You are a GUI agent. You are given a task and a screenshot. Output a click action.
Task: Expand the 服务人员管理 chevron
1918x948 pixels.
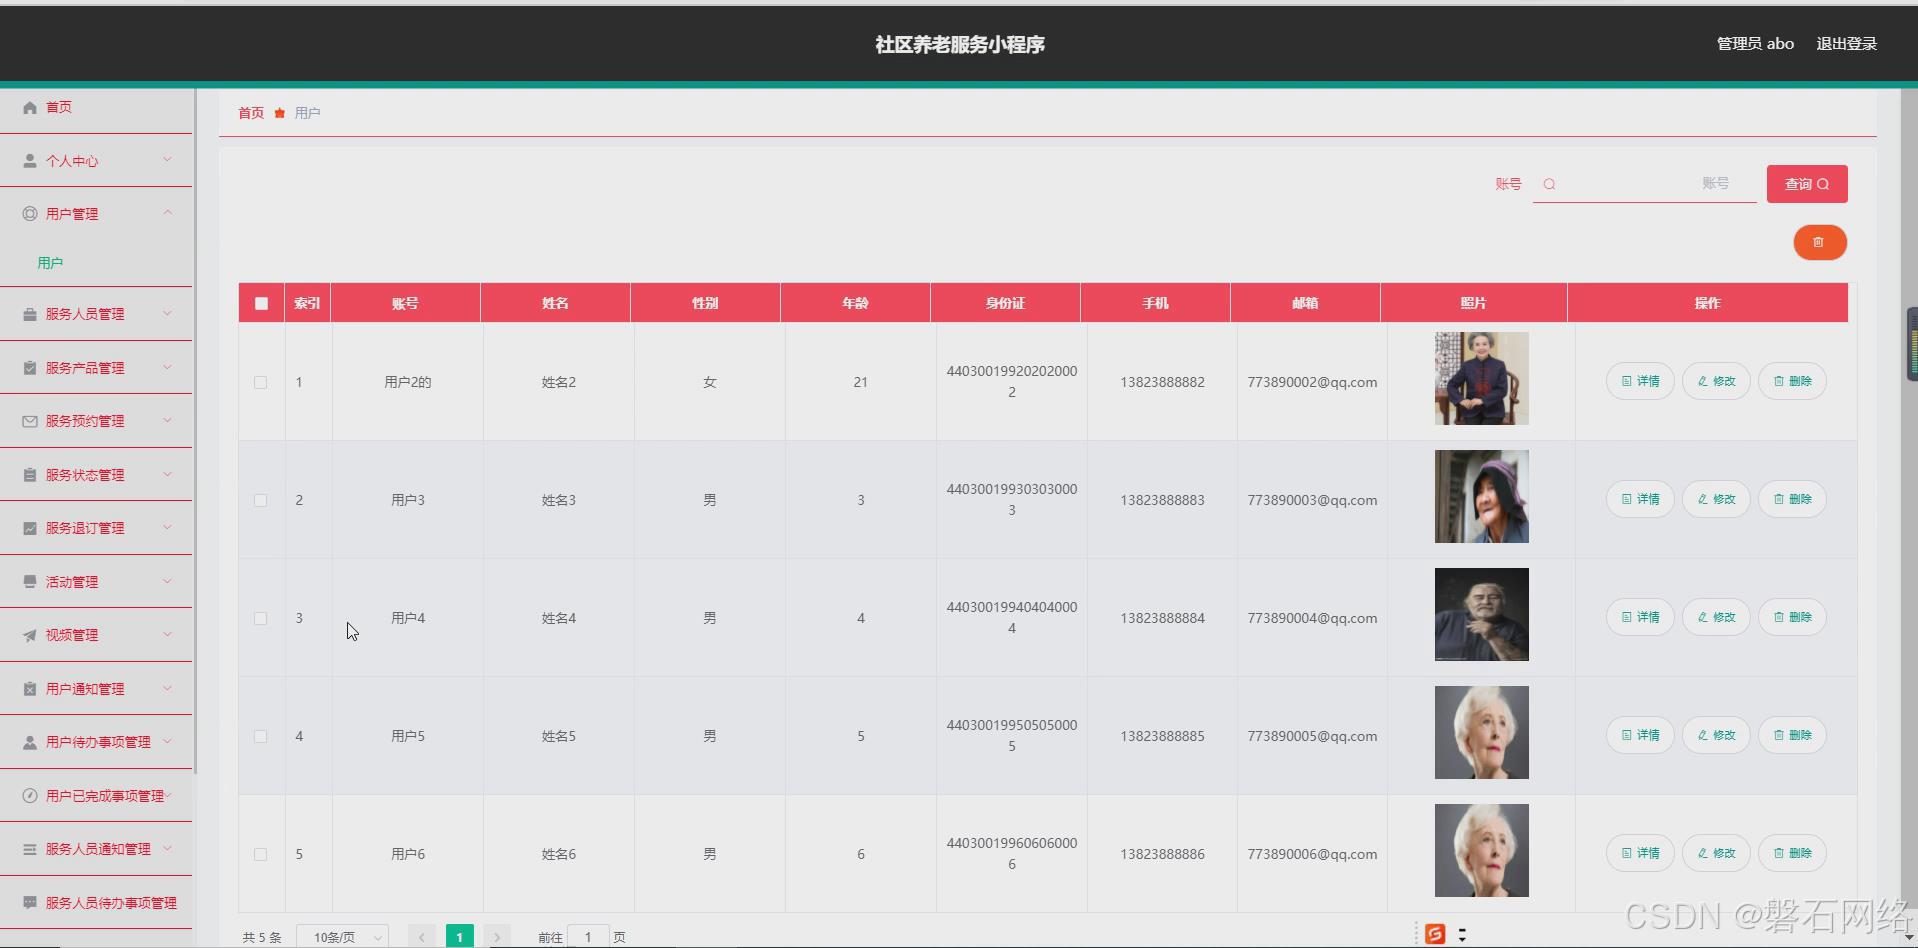coord(167,313)
